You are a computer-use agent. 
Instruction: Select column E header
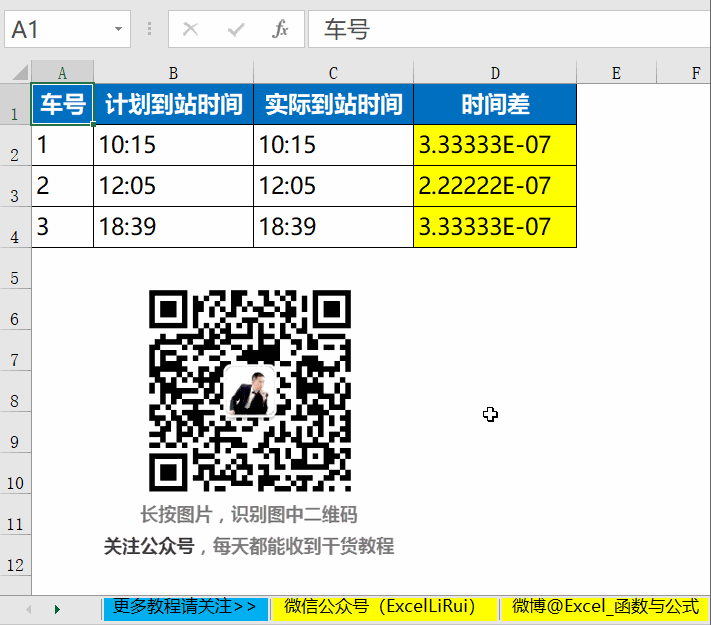click(x=617, y=73)
